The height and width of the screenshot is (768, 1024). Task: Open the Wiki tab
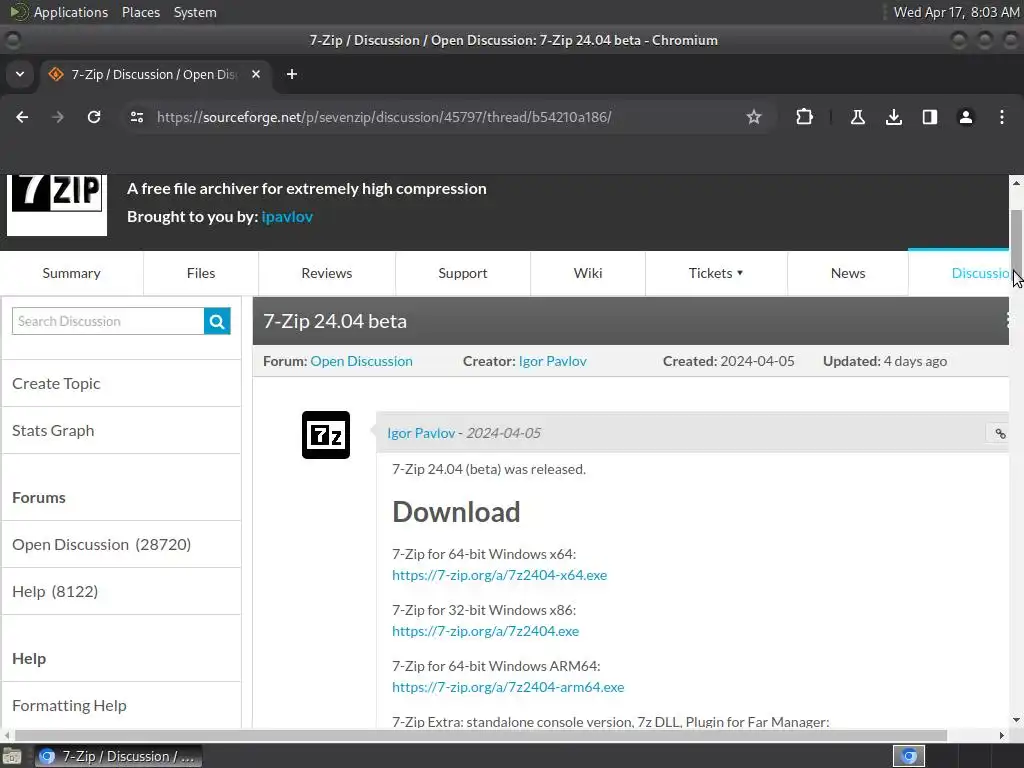[x=588, y=273]
